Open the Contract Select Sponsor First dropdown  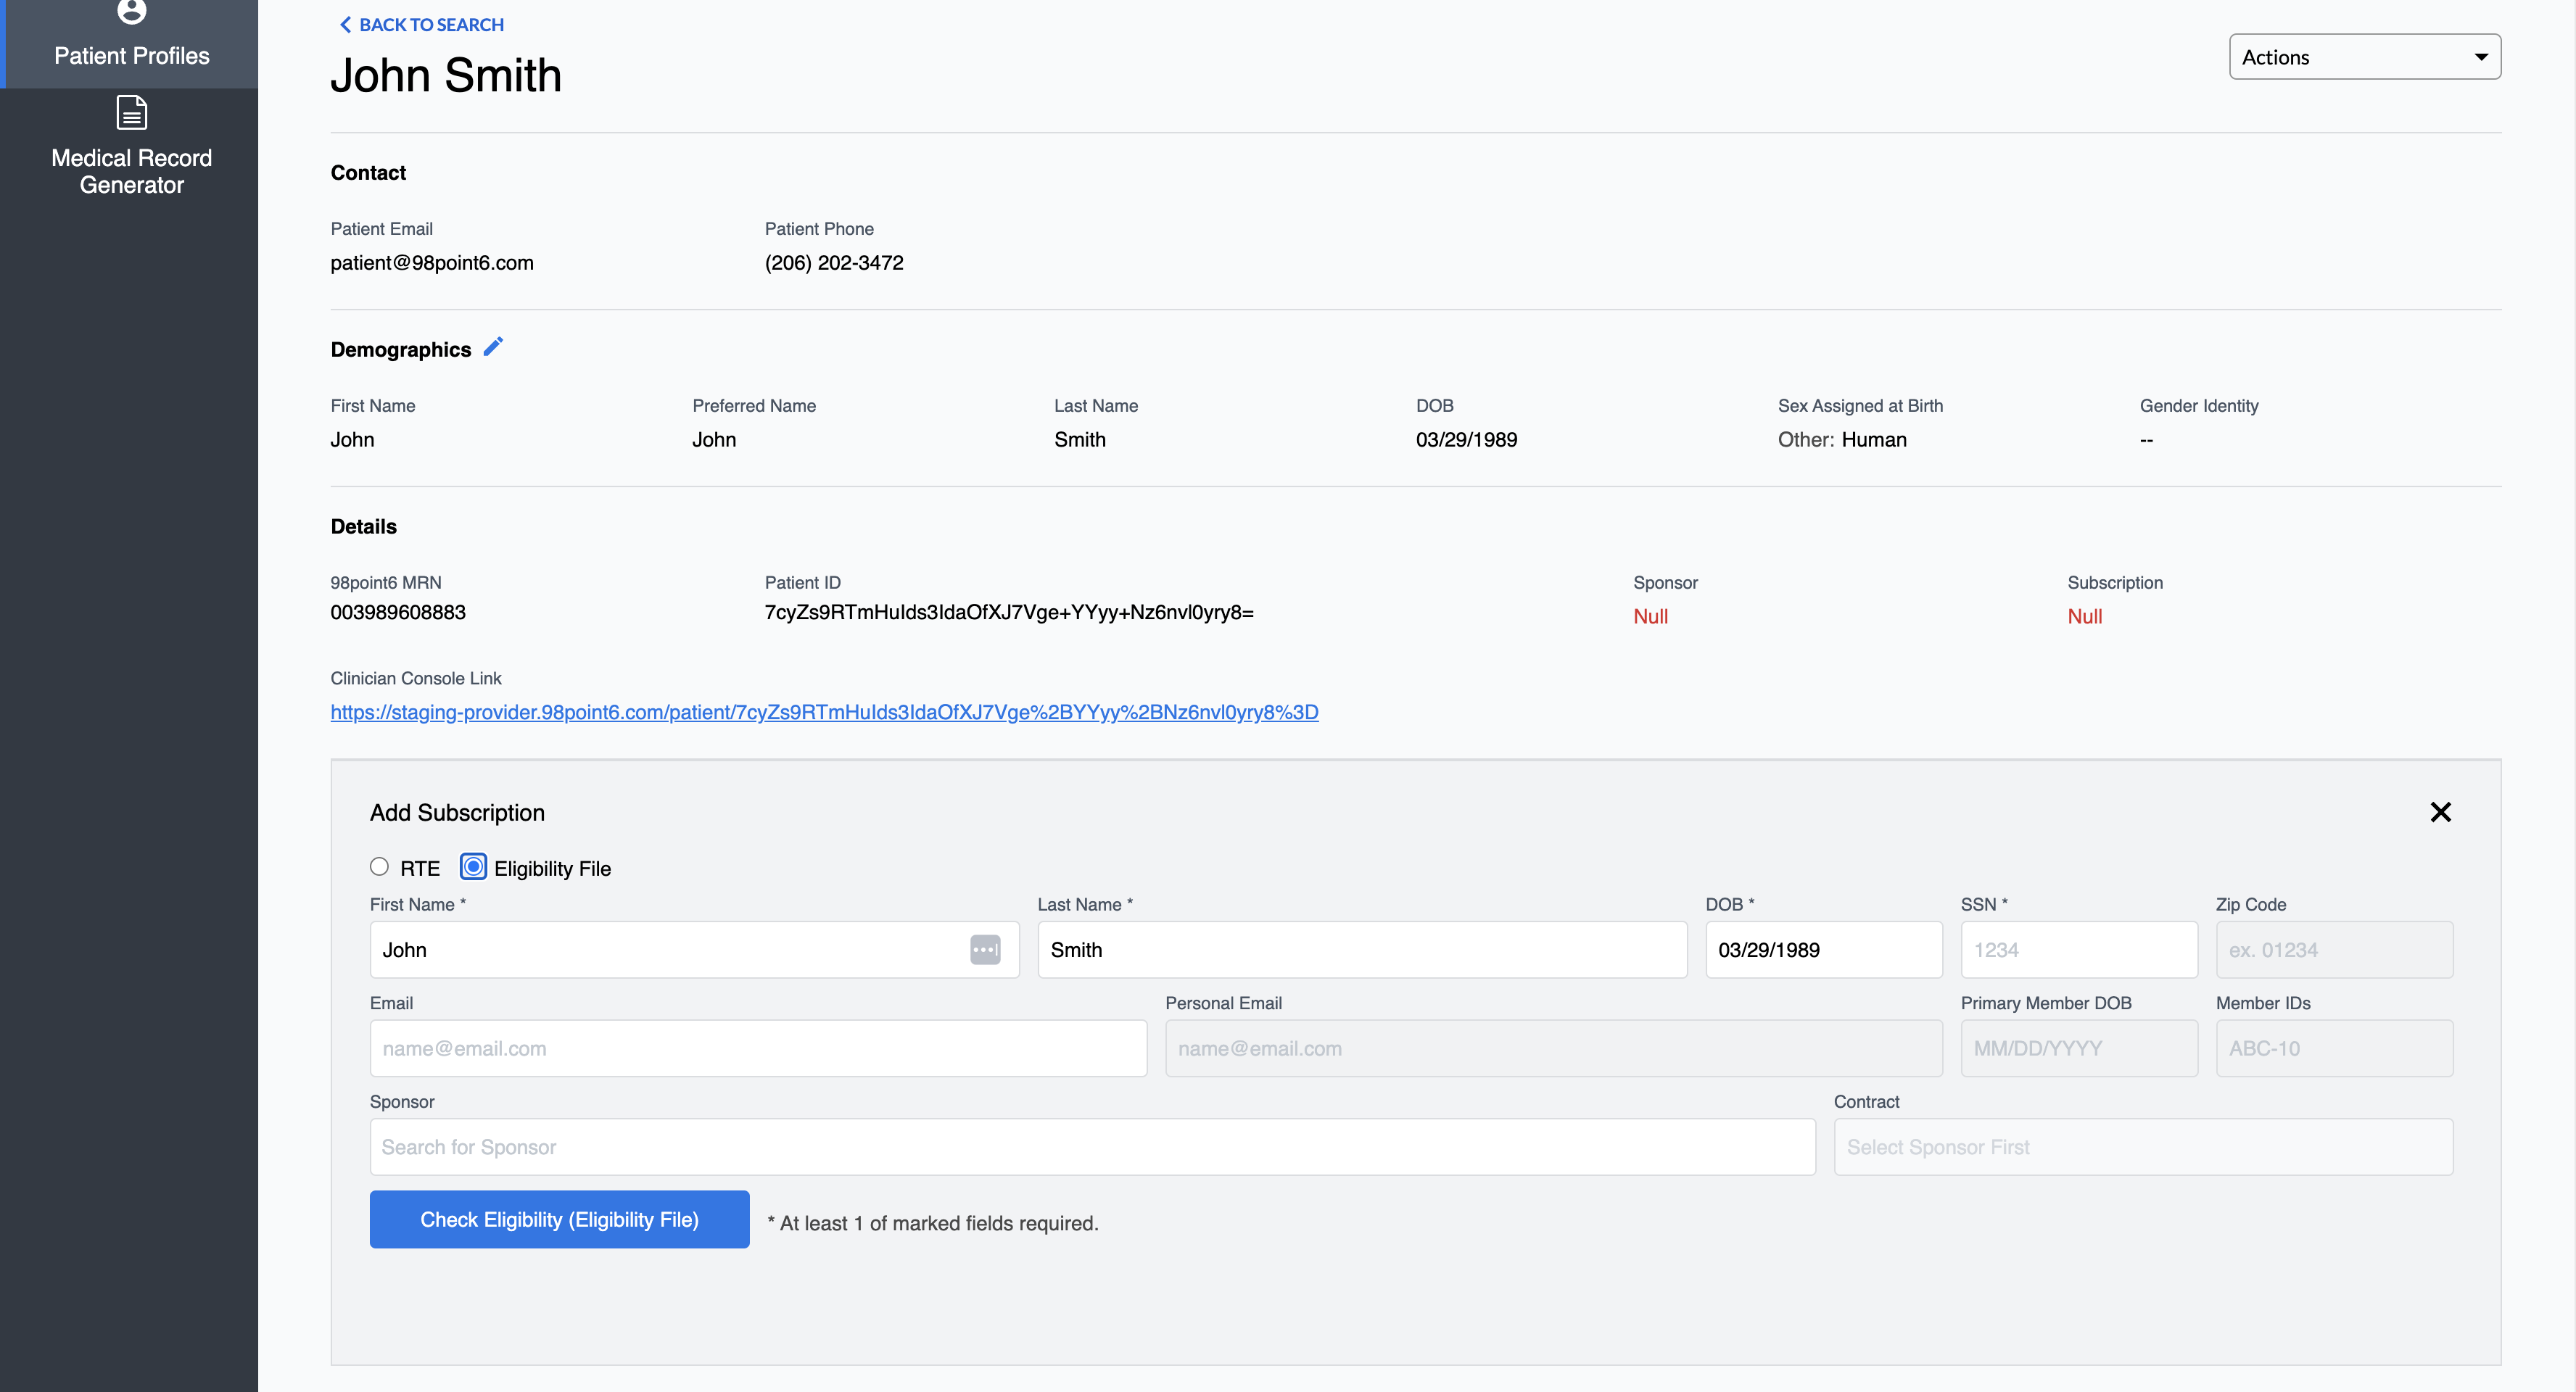coord(2143,1147)
